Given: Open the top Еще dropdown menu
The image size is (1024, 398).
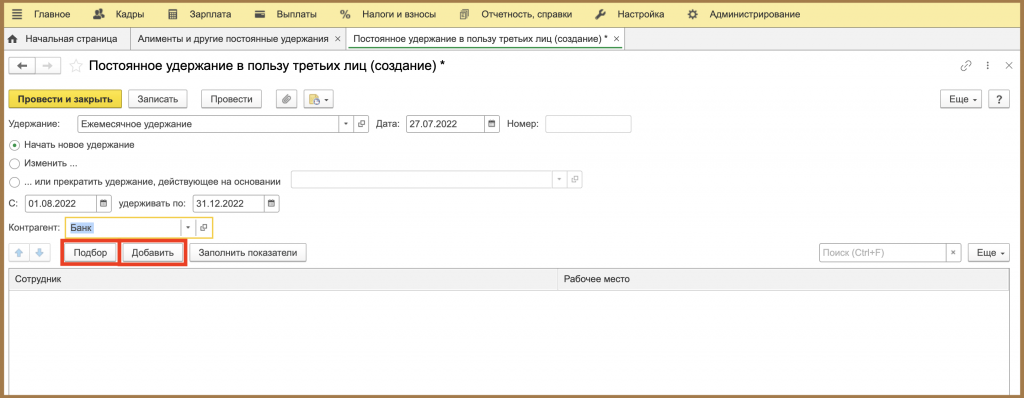Looking at the screenshot, I should click(961, 99).
